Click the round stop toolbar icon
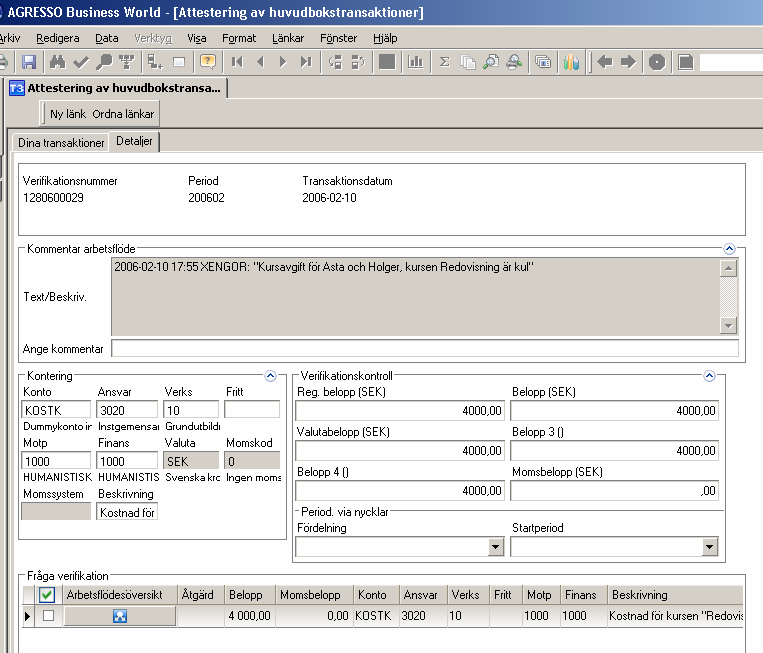The height and width of the screenshot is (653, 763). [x=657, y=62]
